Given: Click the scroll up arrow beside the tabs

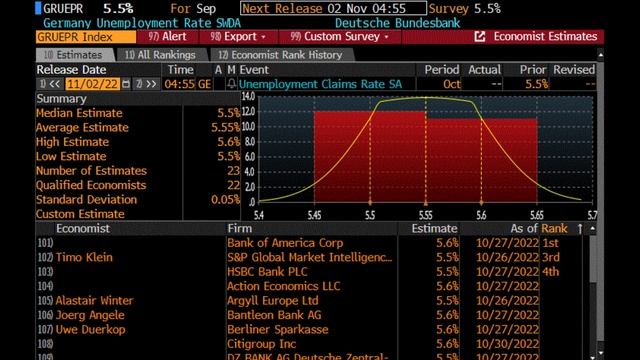Looking at the screenshot, I should coord(600,55).
